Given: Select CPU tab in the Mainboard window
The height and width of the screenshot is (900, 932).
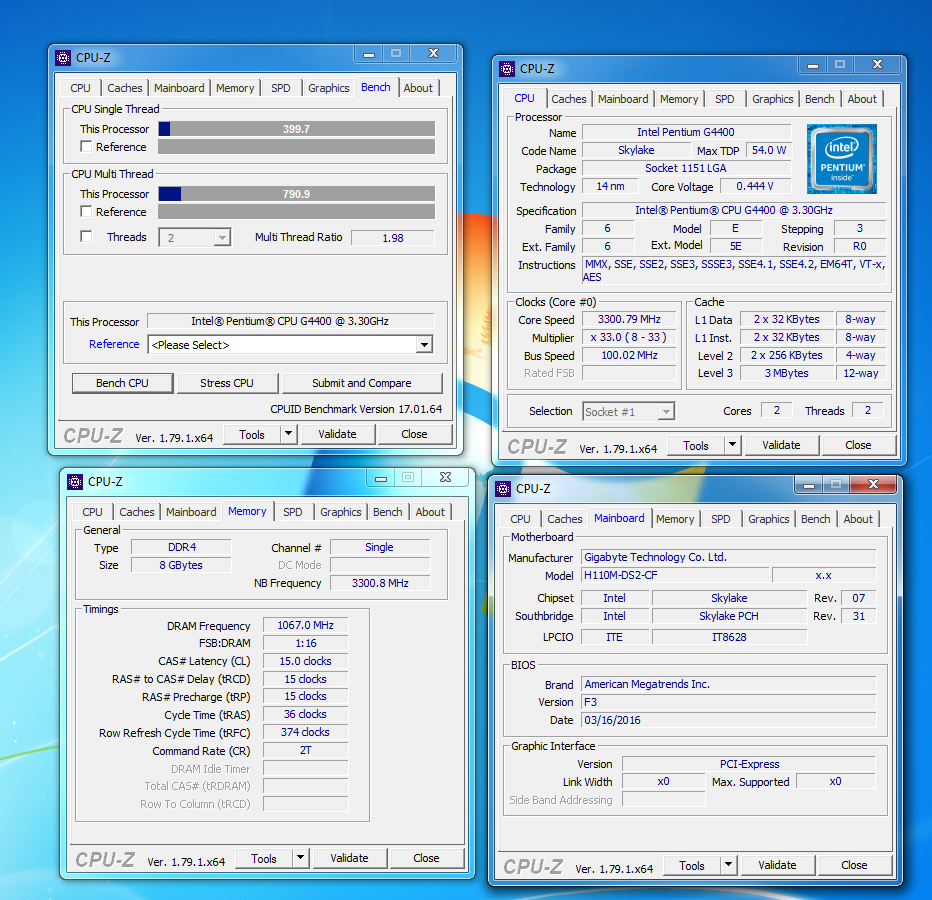Looking at the screenshot, I should tap(520, 519).
